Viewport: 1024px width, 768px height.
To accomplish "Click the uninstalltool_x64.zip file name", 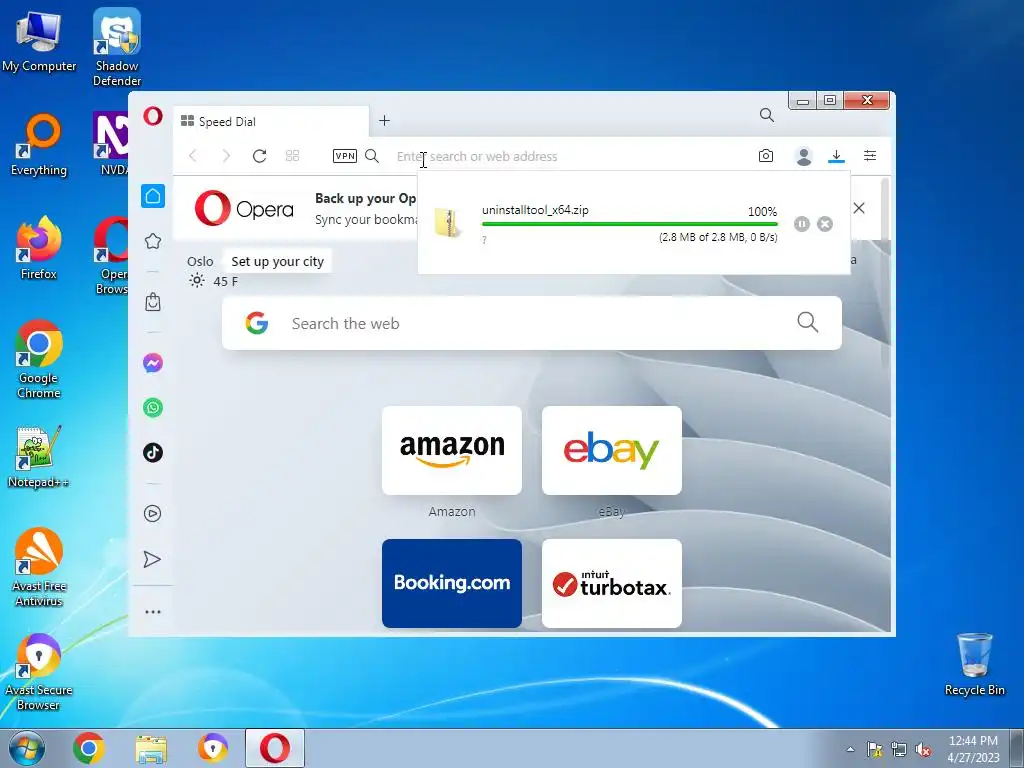I will [536, 210].
